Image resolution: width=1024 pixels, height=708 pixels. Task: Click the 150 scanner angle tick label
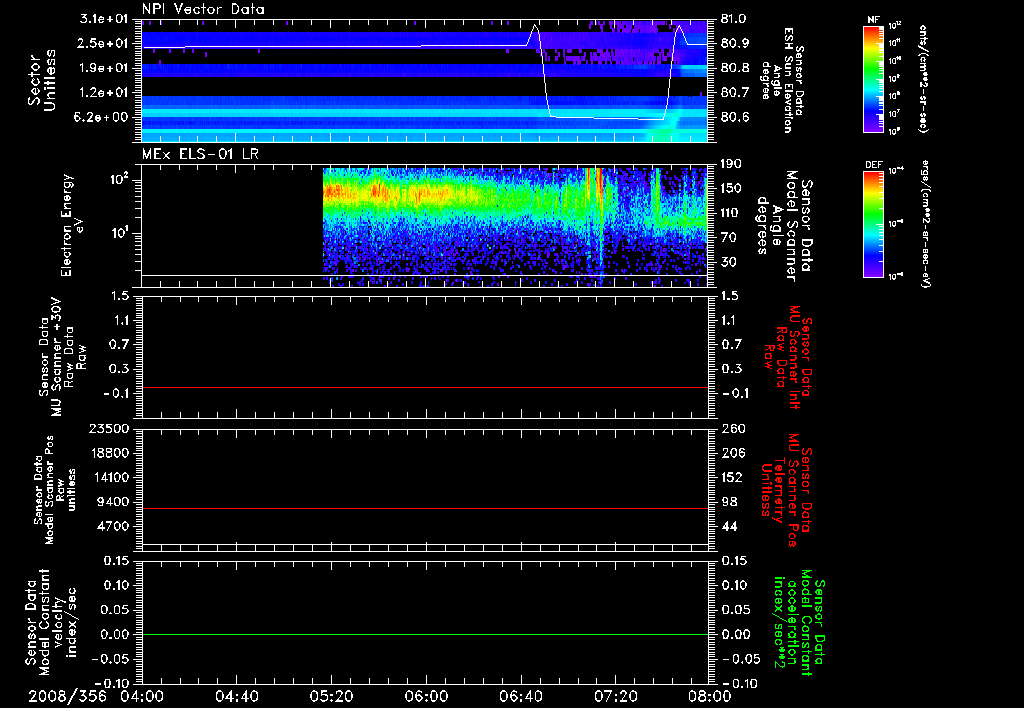click(731, 188)
